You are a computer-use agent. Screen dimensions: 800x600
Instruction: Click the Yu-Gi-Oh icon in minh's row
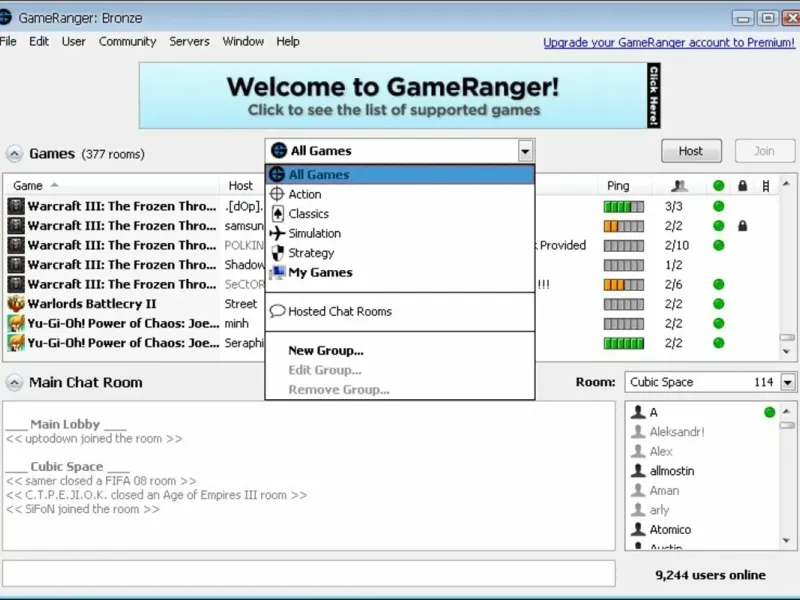[x=16, y=323]
